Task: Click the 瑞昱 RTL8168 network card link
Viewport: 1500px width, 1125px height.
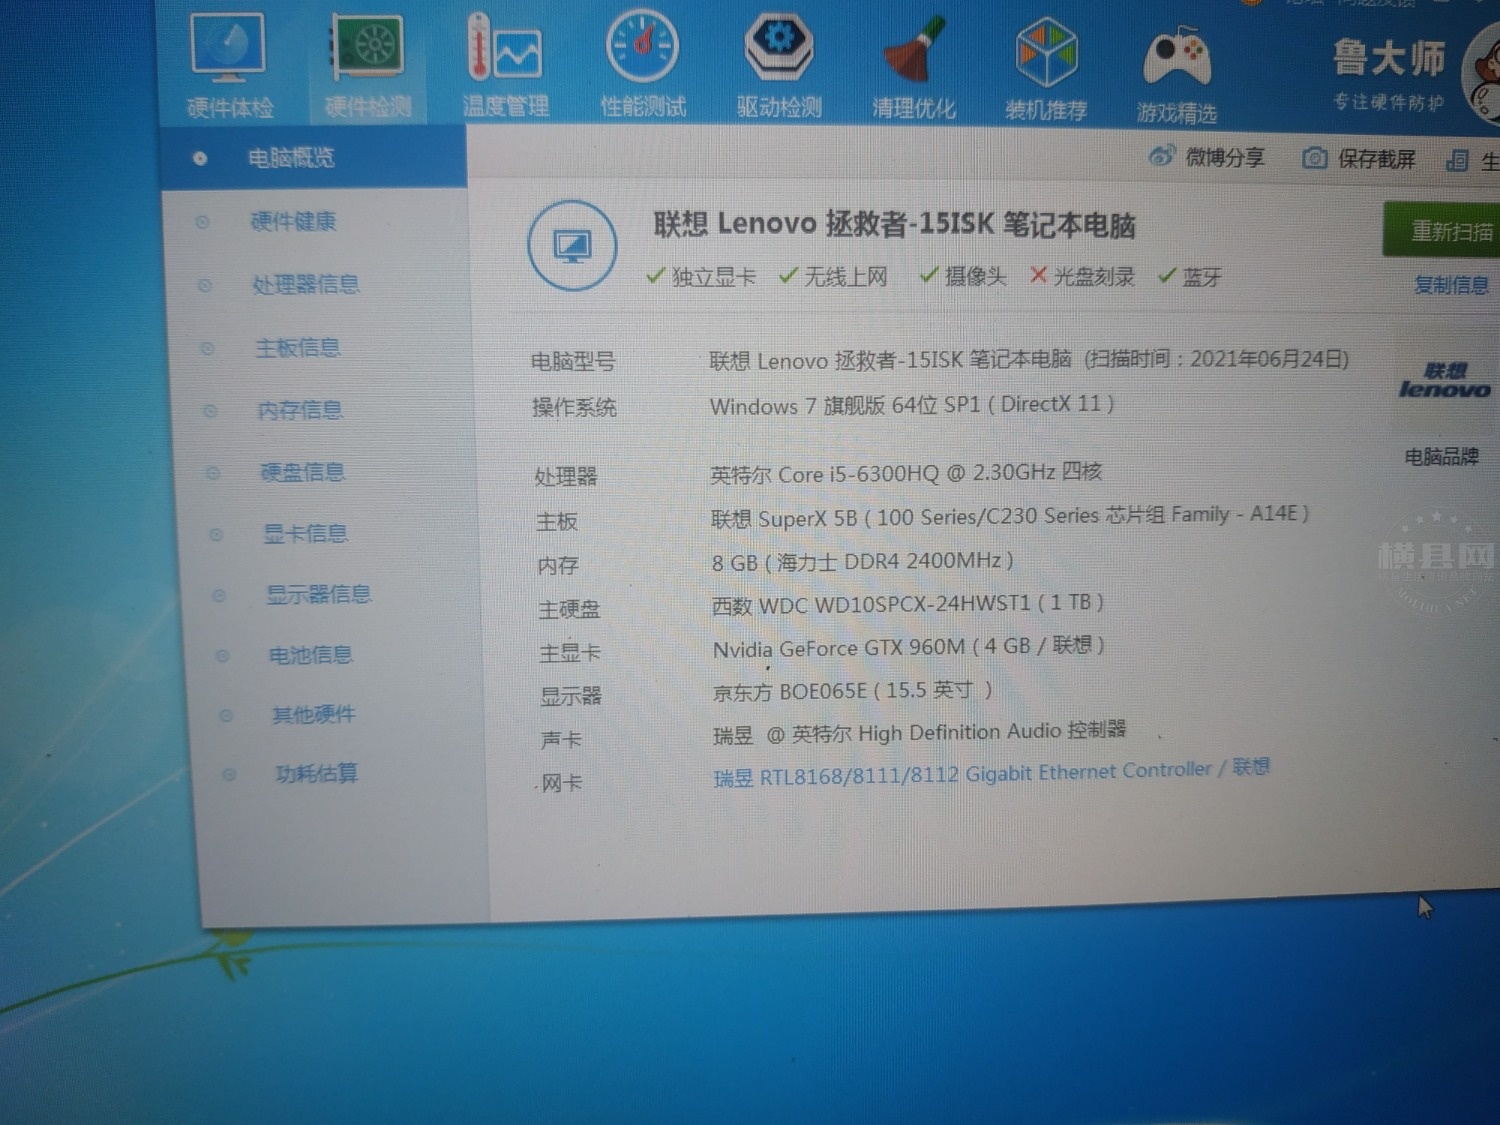Action: pos(991,772)
